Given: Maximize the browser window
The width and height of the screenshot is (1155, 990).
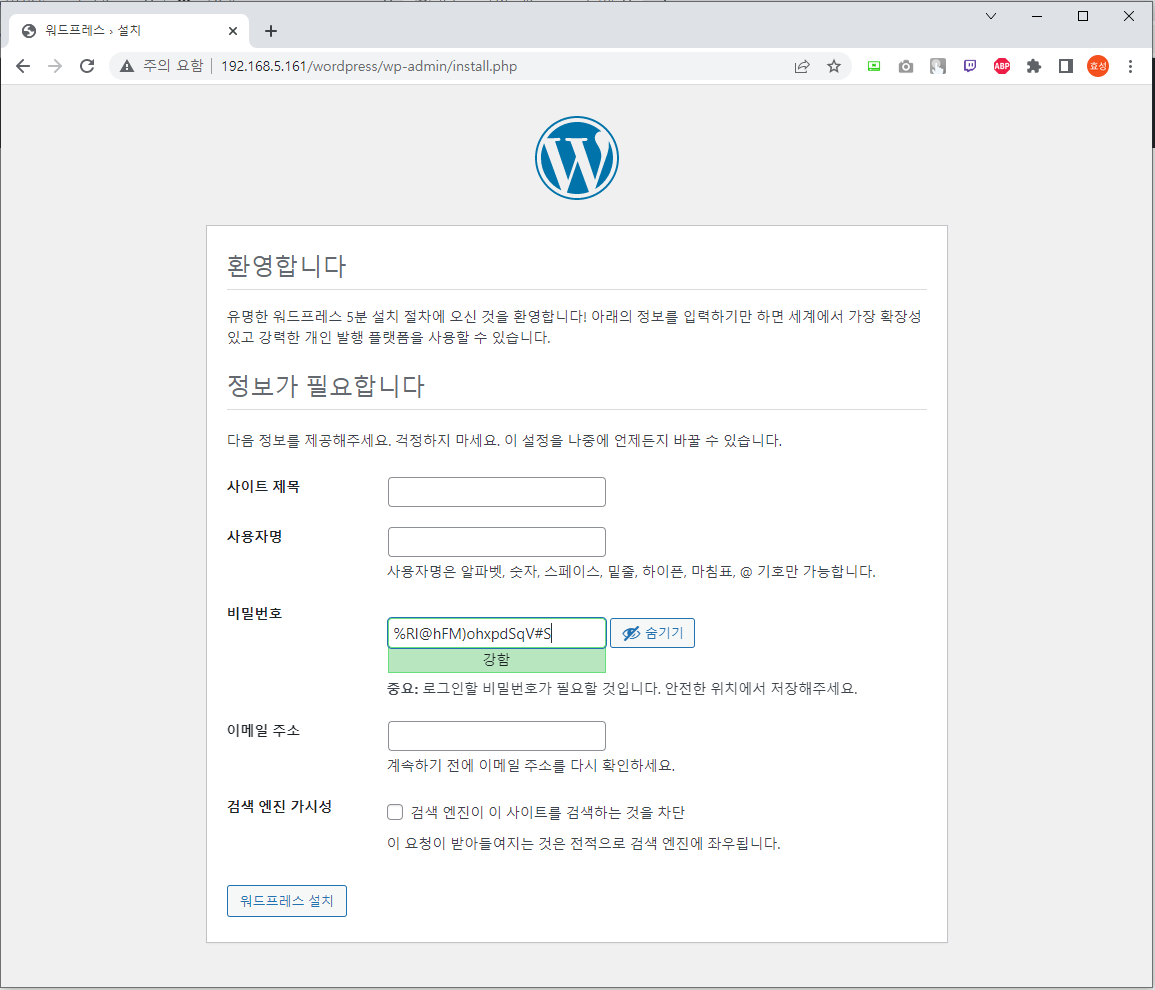Looking at the screenshot, I should pyautogui.click(x=1083, y=16).
